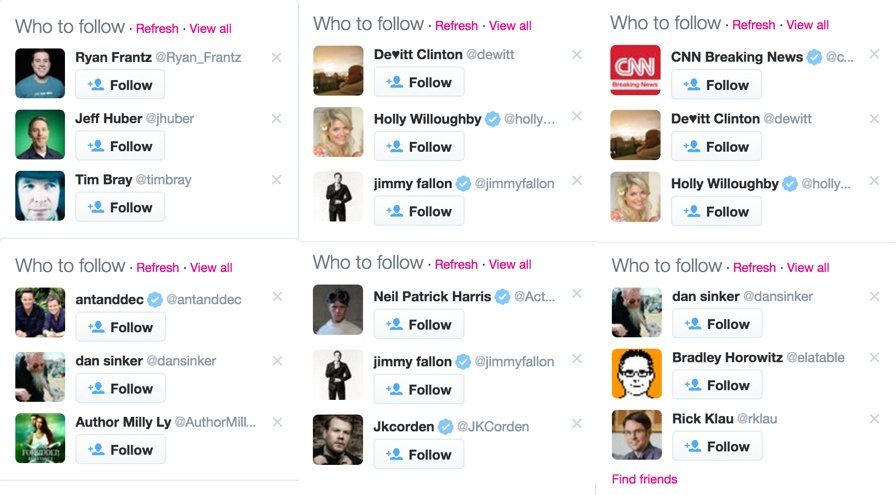The image size is (896, 495).
Task: Click Bradley Horowitz's cartoon avatar
Action: pyautogui.click(x=637, y=373)
